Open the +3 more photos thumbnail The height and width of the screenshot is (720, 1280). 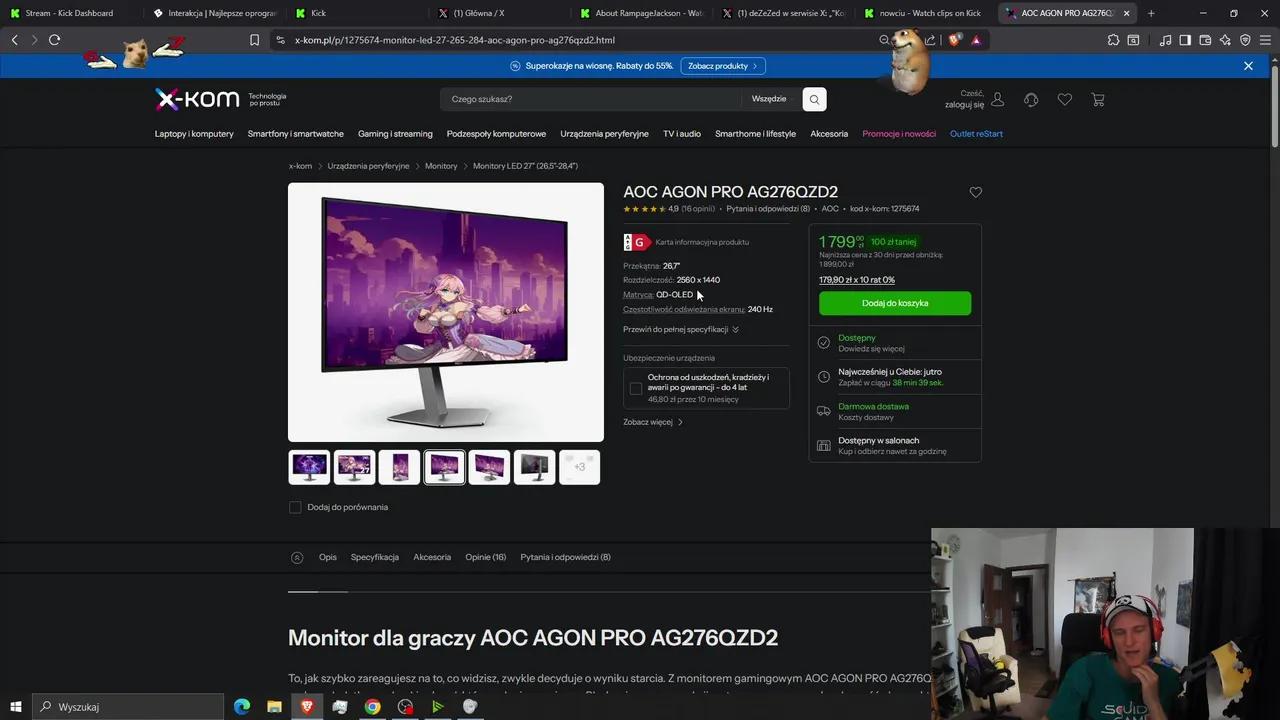pyautogui.click(x=579, y=467)
